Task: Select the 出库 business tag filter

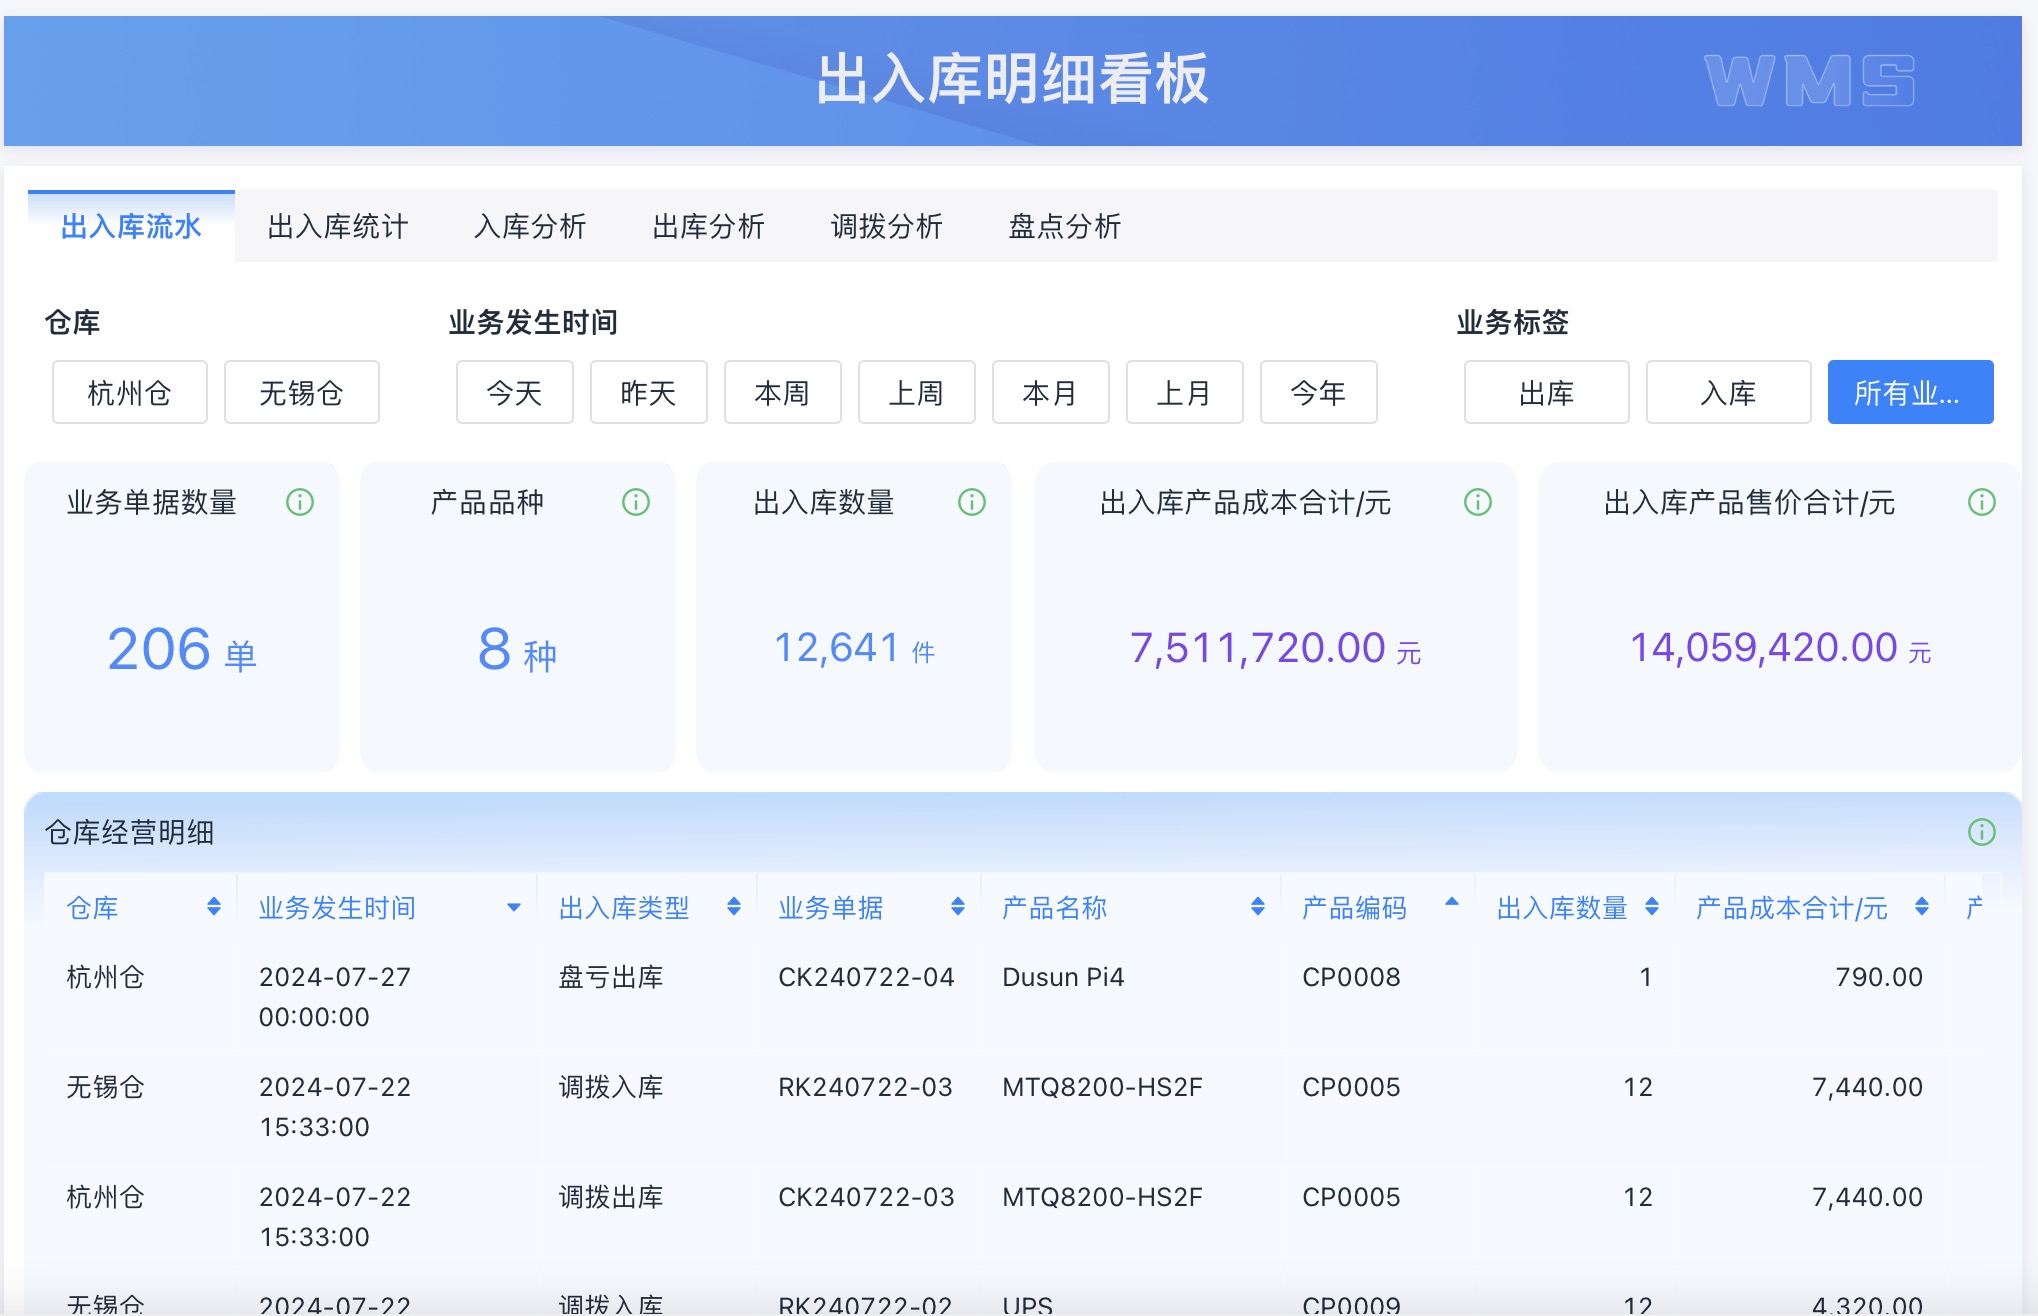Action: (x=1546, y=393)
